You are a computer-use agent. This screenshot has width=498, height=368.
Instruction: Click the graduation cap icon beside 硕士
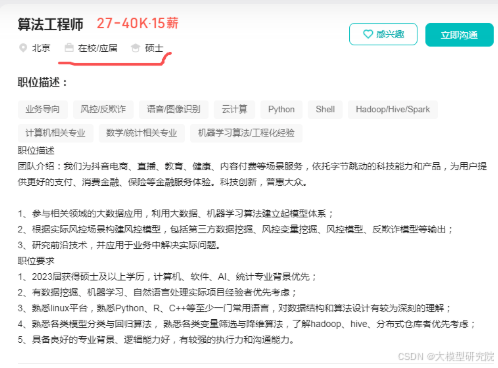point(135,48)
